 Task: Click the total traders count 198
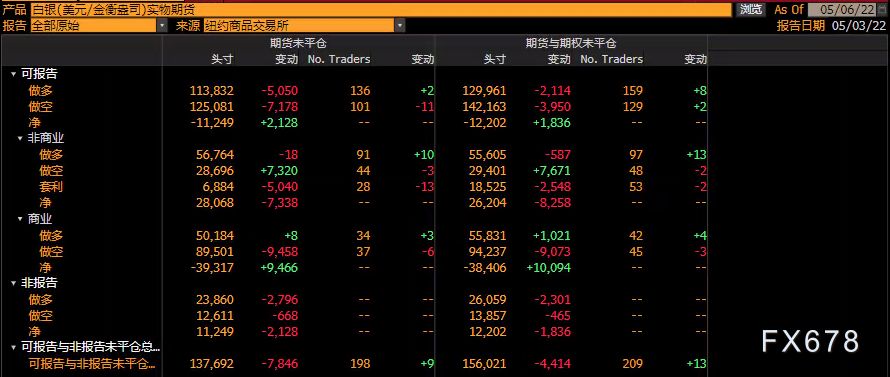pyautogui.click(x=360, y=364)
